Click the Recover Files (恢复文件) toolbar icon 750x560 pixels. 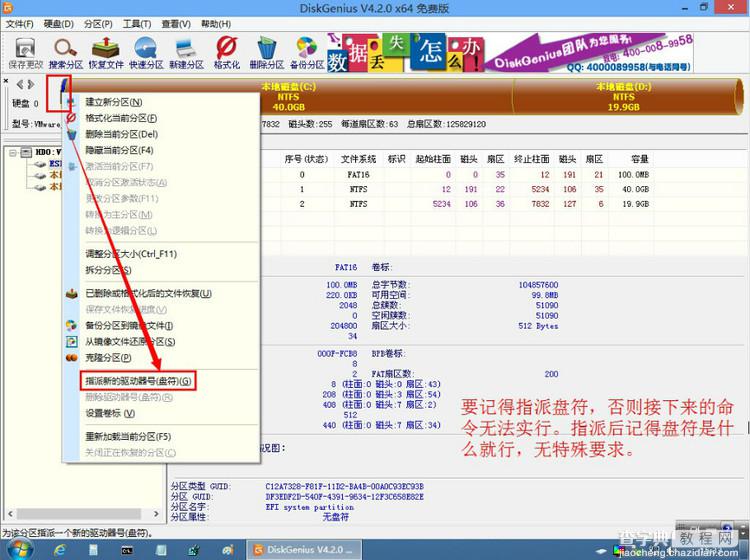106,53
